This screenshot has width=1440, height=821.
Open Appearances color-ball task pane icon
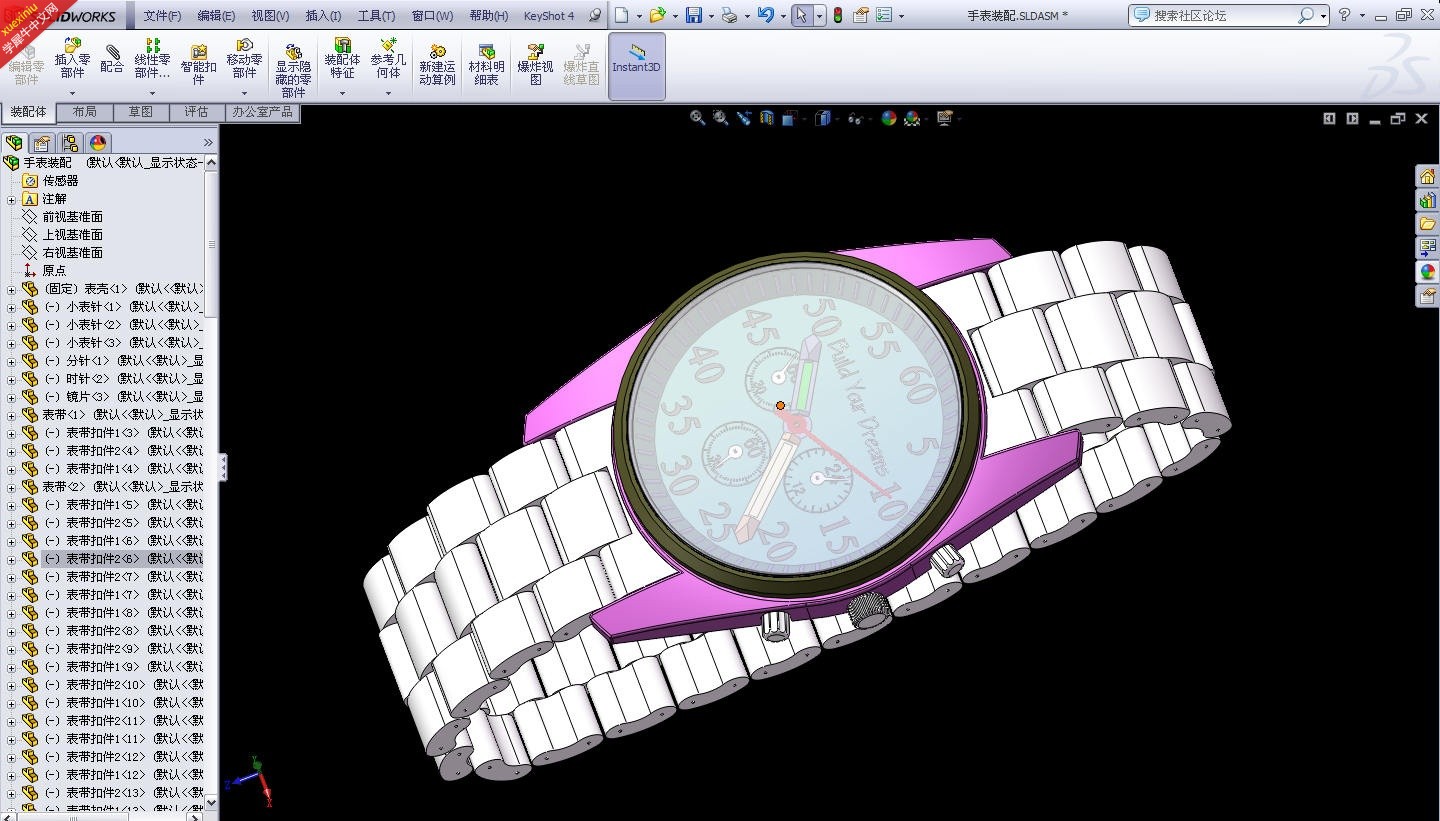(1427, 272)
